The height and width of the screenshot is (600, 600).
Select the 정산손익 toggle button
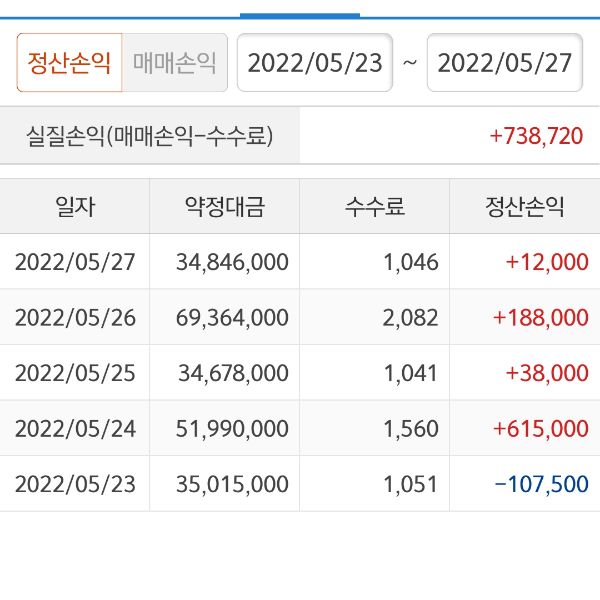(70, 63)
